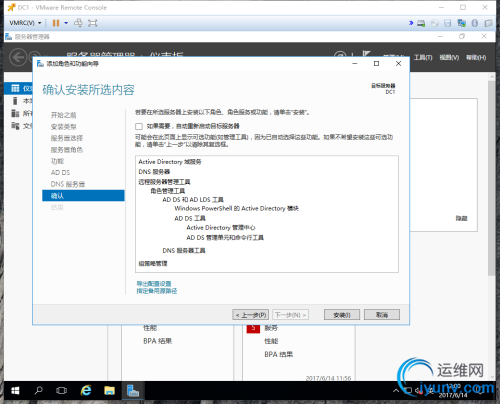Click 'BPA 结果' in the left dashboard tile
500x404 pixels.
coord(157,341)
